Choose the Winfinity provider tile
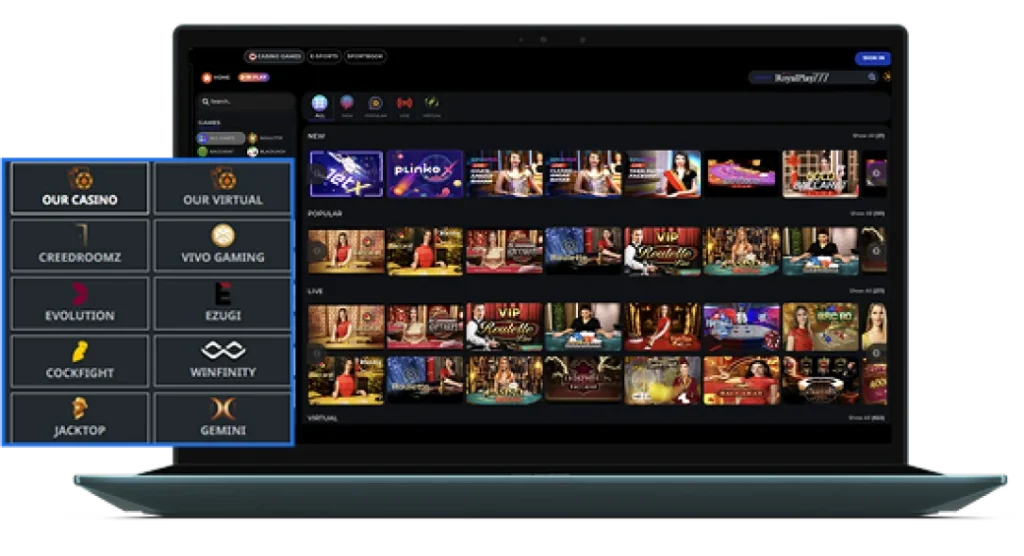The height and width of the screenshot is (556, 1024). [x=223, y=361]
